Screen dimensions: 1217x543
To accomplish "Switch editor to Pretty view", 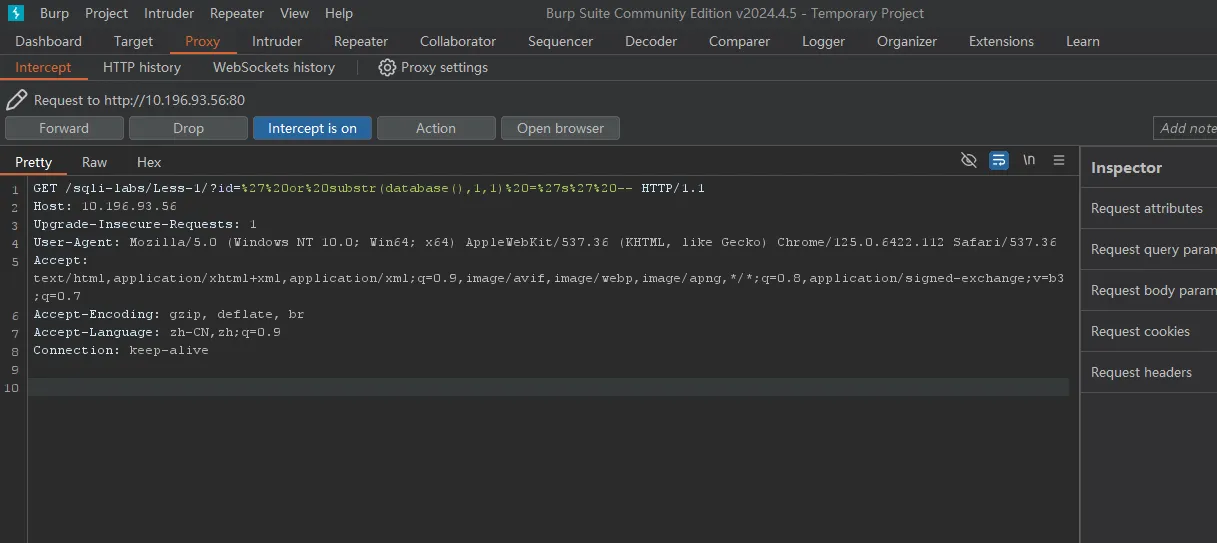I will tap(33, 162).
